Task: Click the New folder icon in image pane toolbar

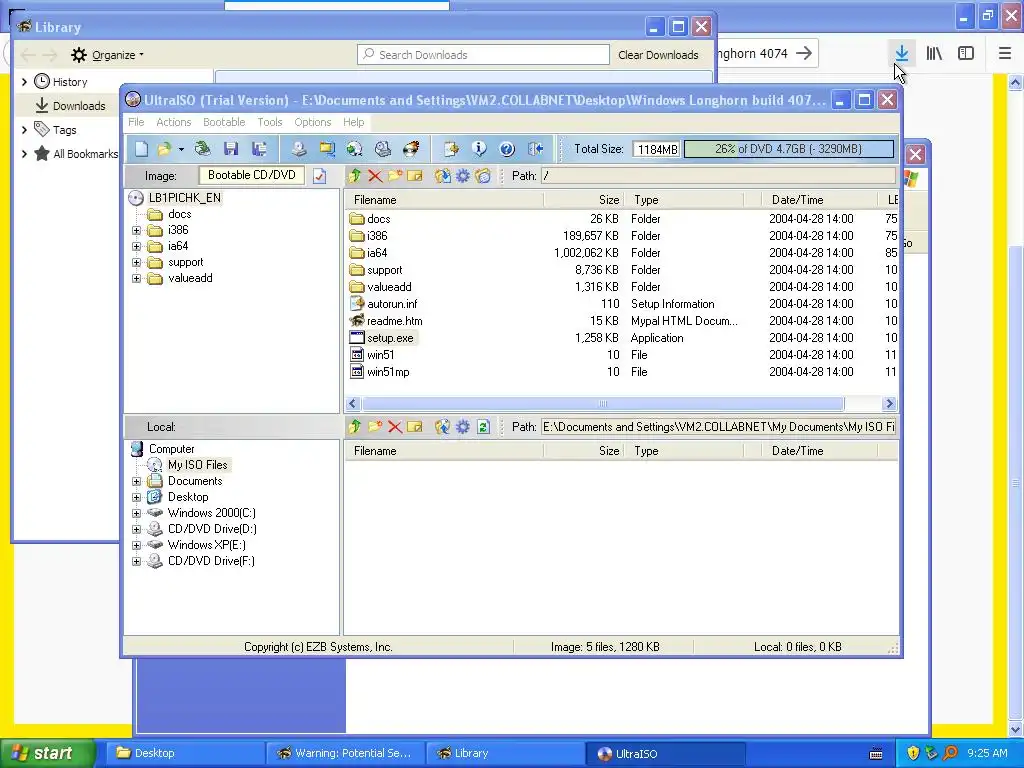Action: point(394,176)
